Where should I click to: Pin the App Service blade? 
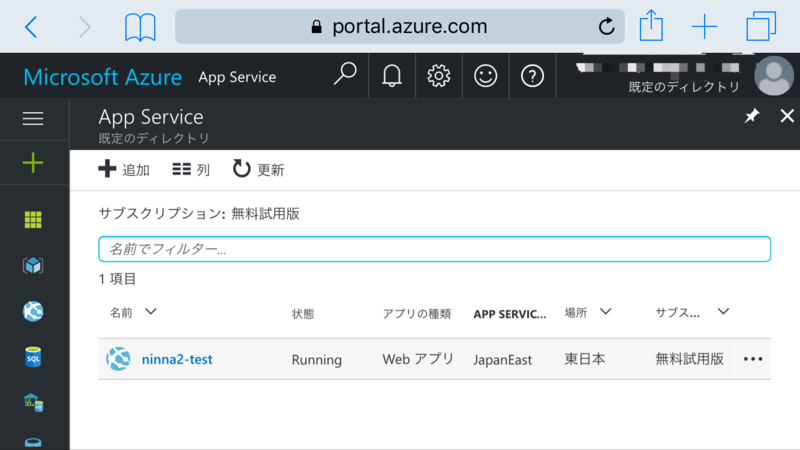[752, 116]
